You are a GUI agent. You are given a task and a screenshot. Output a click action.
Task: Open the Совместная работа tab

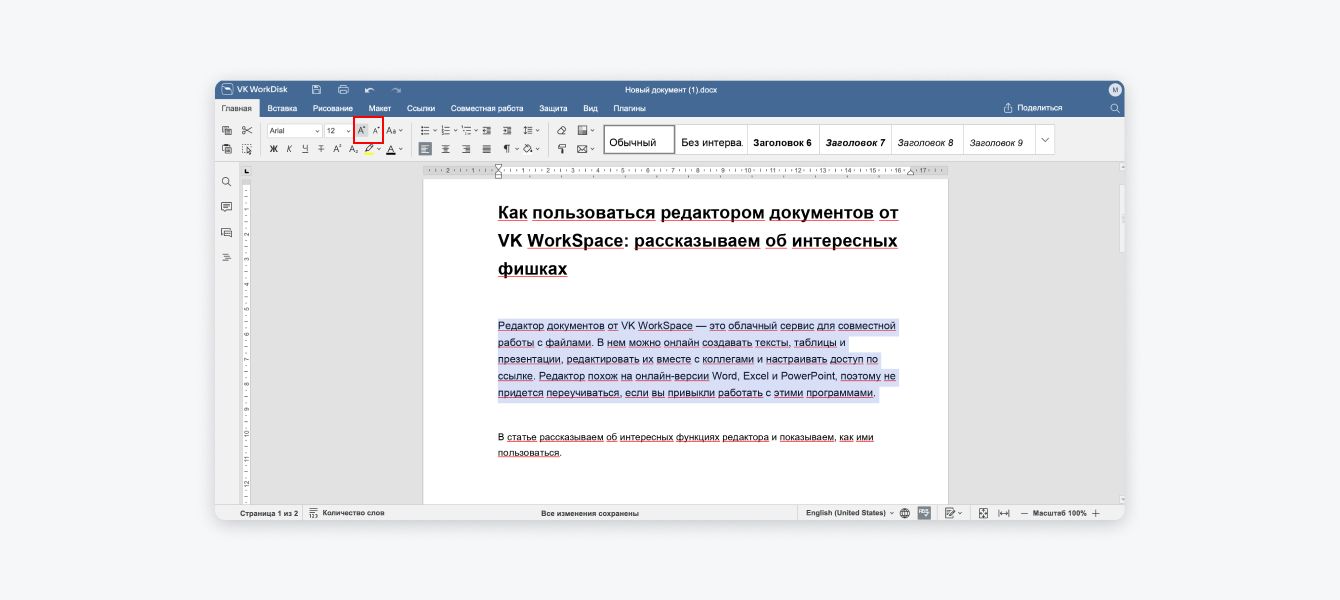[487, 108]
